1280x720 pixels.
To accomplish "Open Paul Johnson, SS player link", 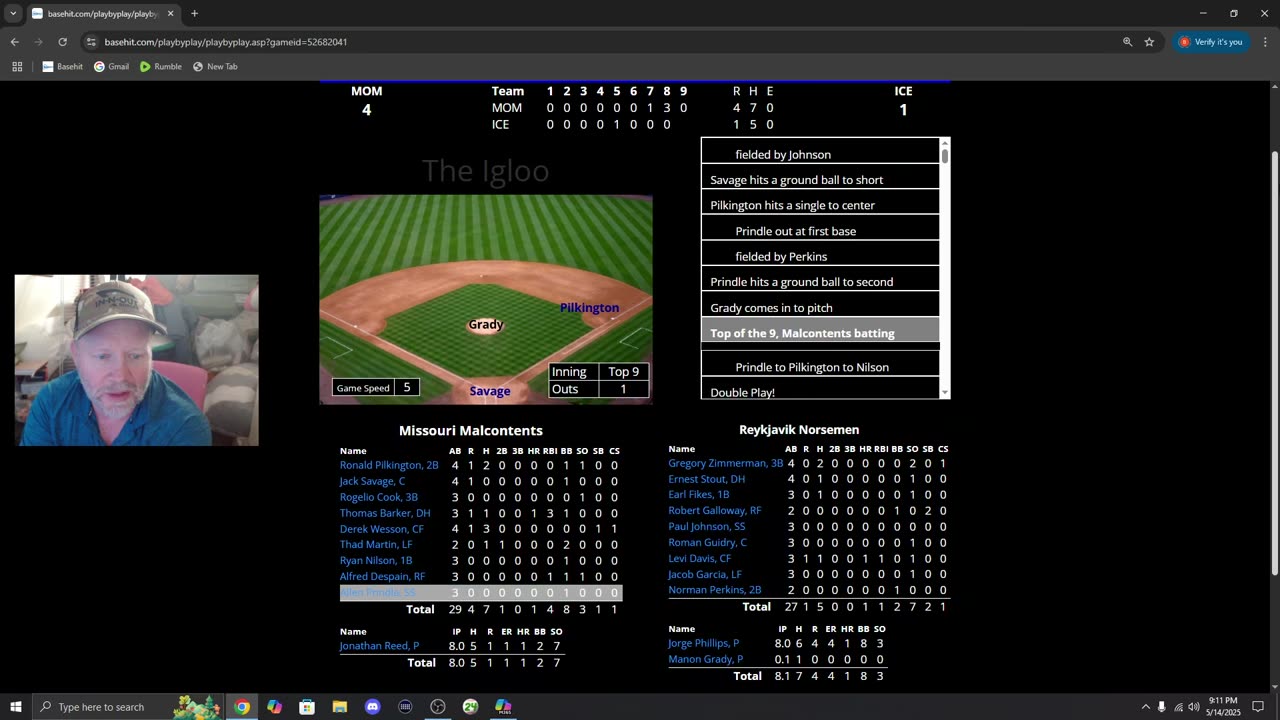I will coord(707,527).
